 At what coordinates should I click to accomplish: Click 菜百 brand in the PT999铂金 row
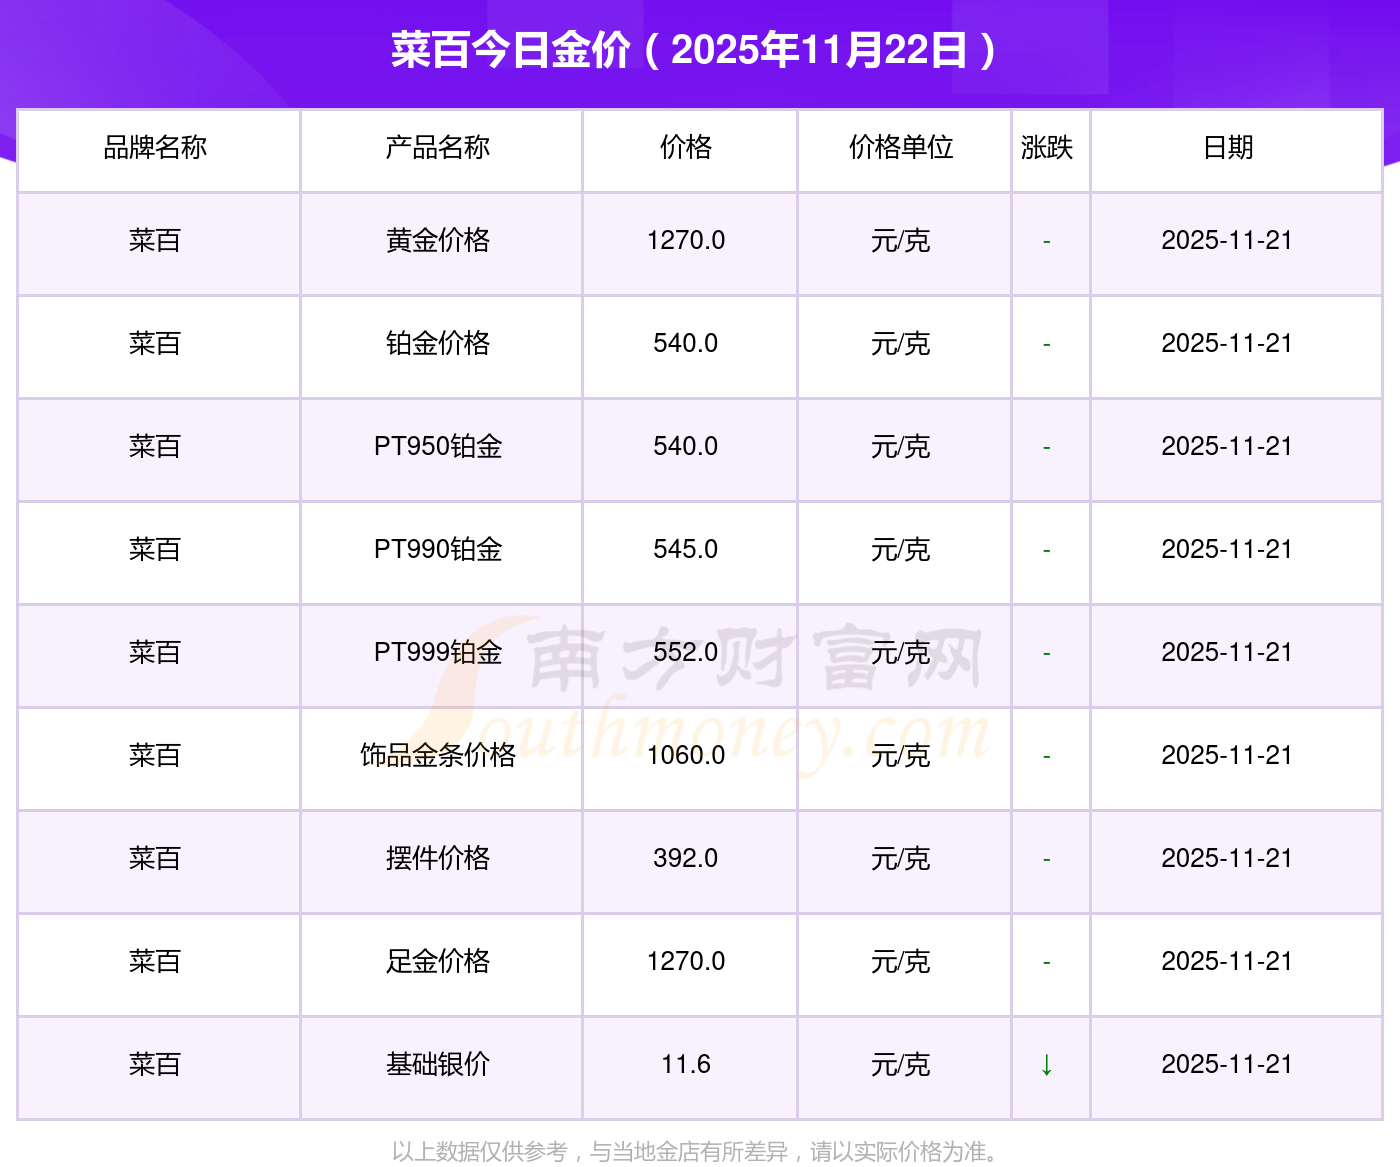tap(155, 653)
